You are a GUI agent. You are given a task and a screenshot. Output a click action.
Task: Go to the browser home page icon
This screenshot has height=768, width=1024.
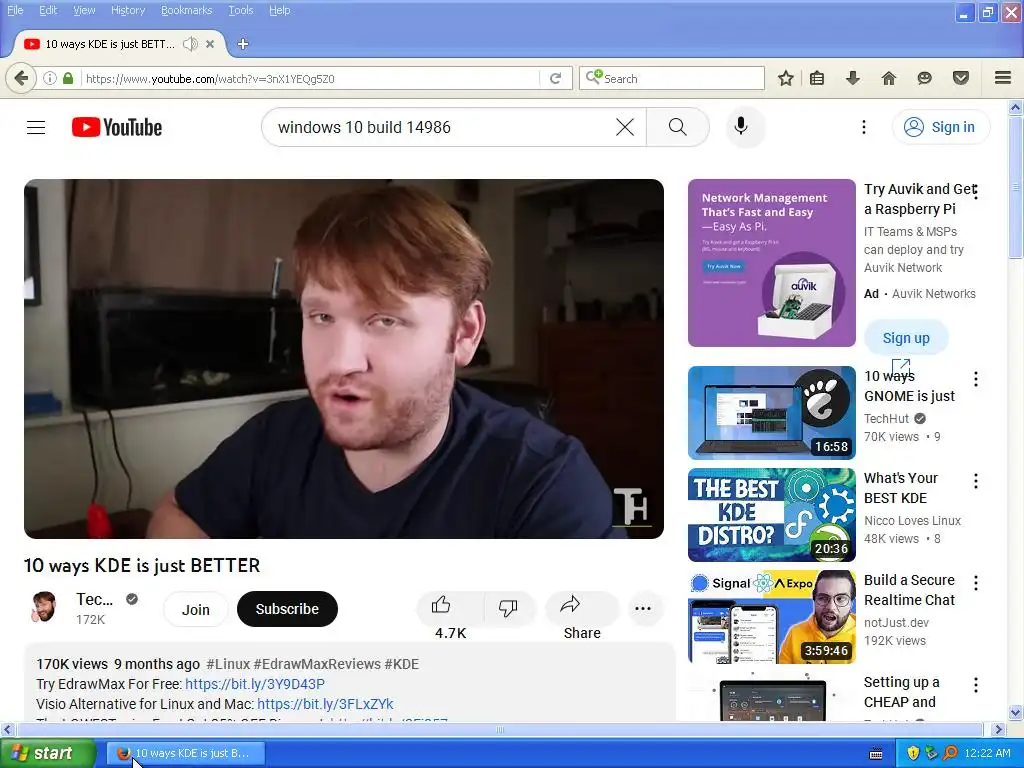pyautogui.click(x=888, y=78)
